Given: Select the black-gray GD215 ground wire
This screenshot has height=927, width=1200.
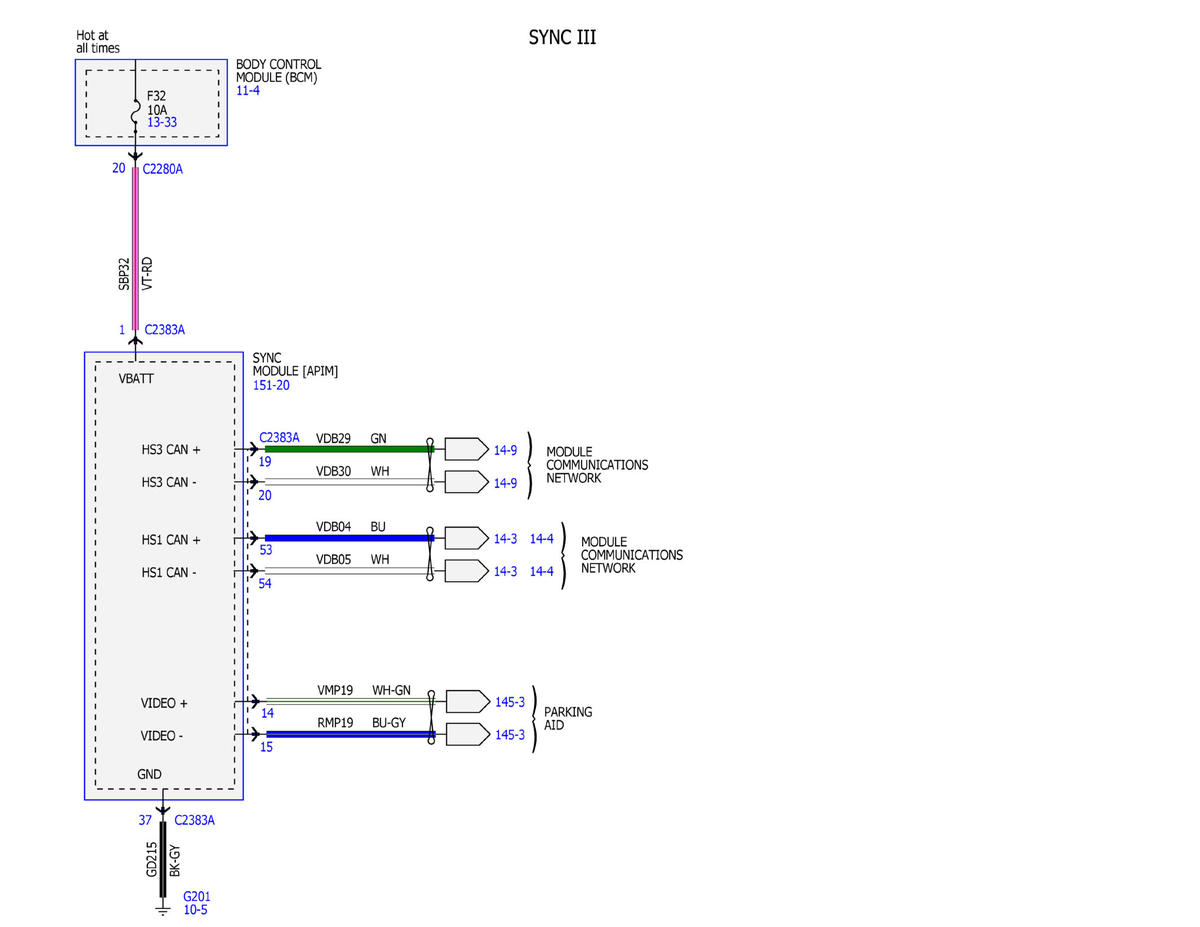Looking at the screenshot, I should (x=163, y=860).
